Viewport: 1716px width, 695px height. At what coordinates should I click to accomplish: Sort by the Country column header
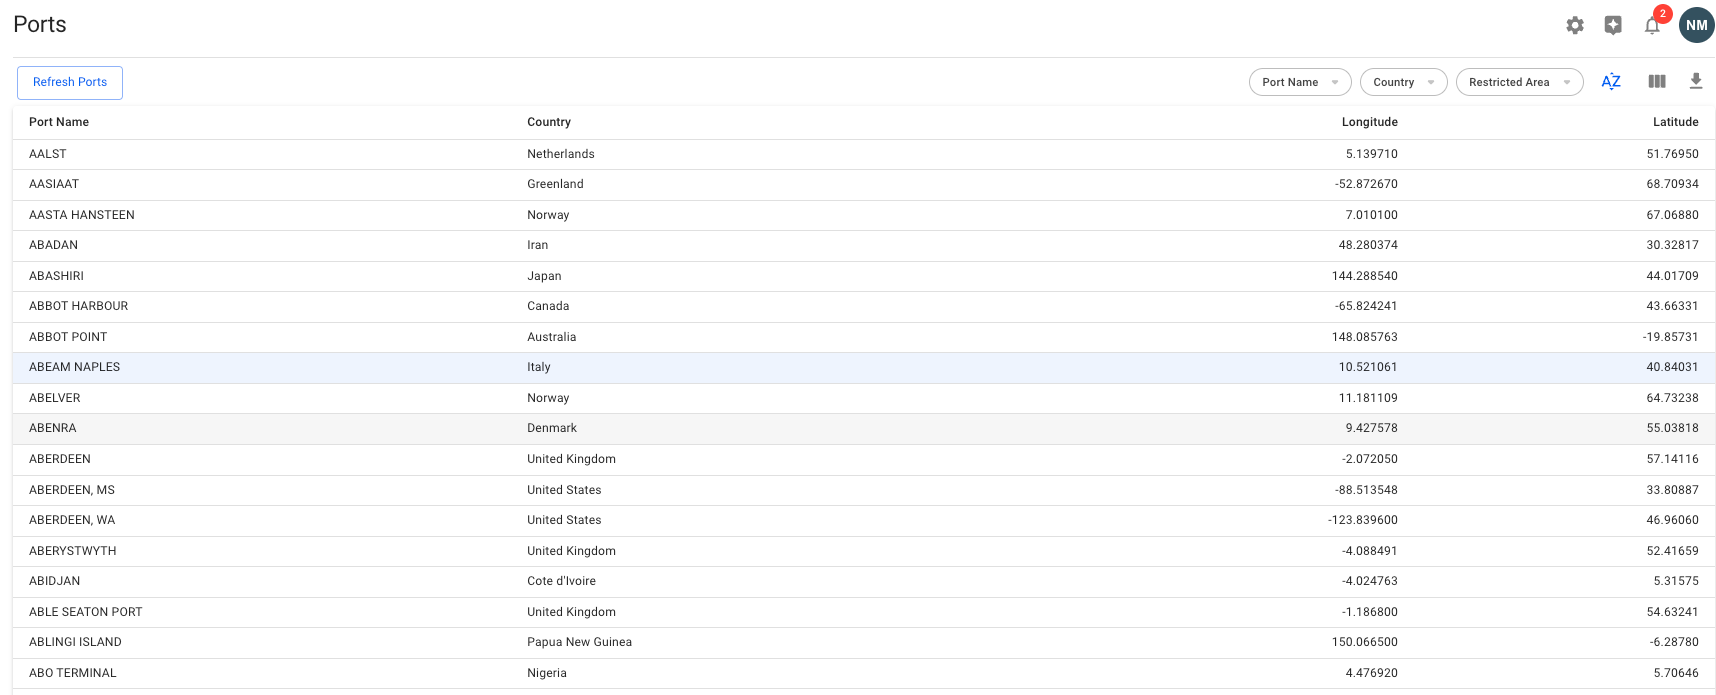click(549, 122)
